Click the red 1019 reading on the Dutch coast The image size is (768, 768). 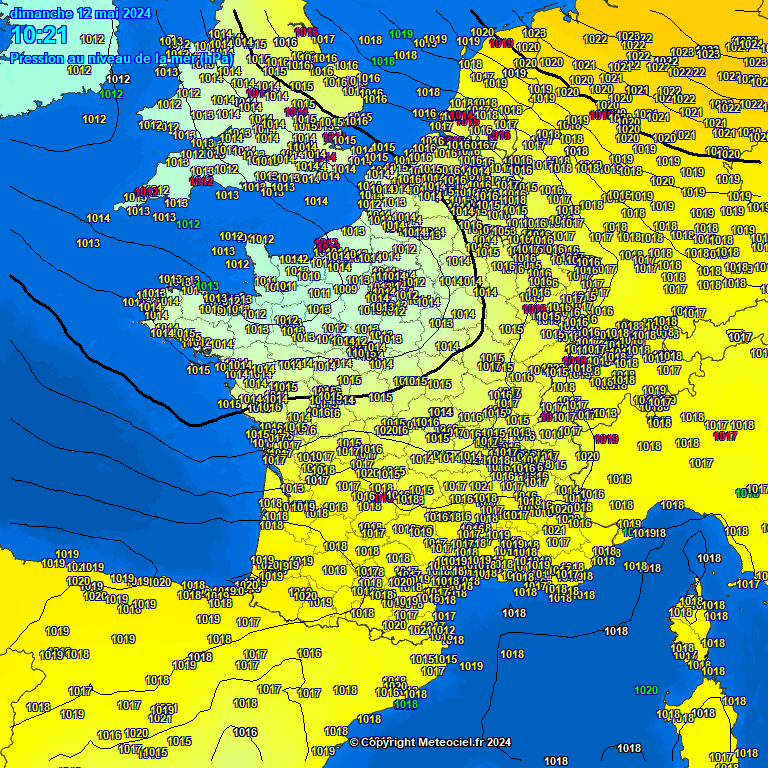pos(501,43)
